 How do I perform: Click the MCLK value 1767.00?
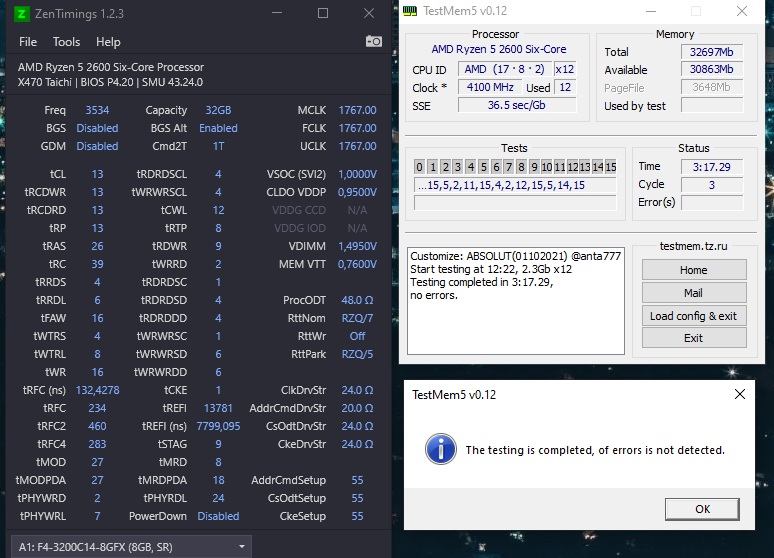coord(357,110)
